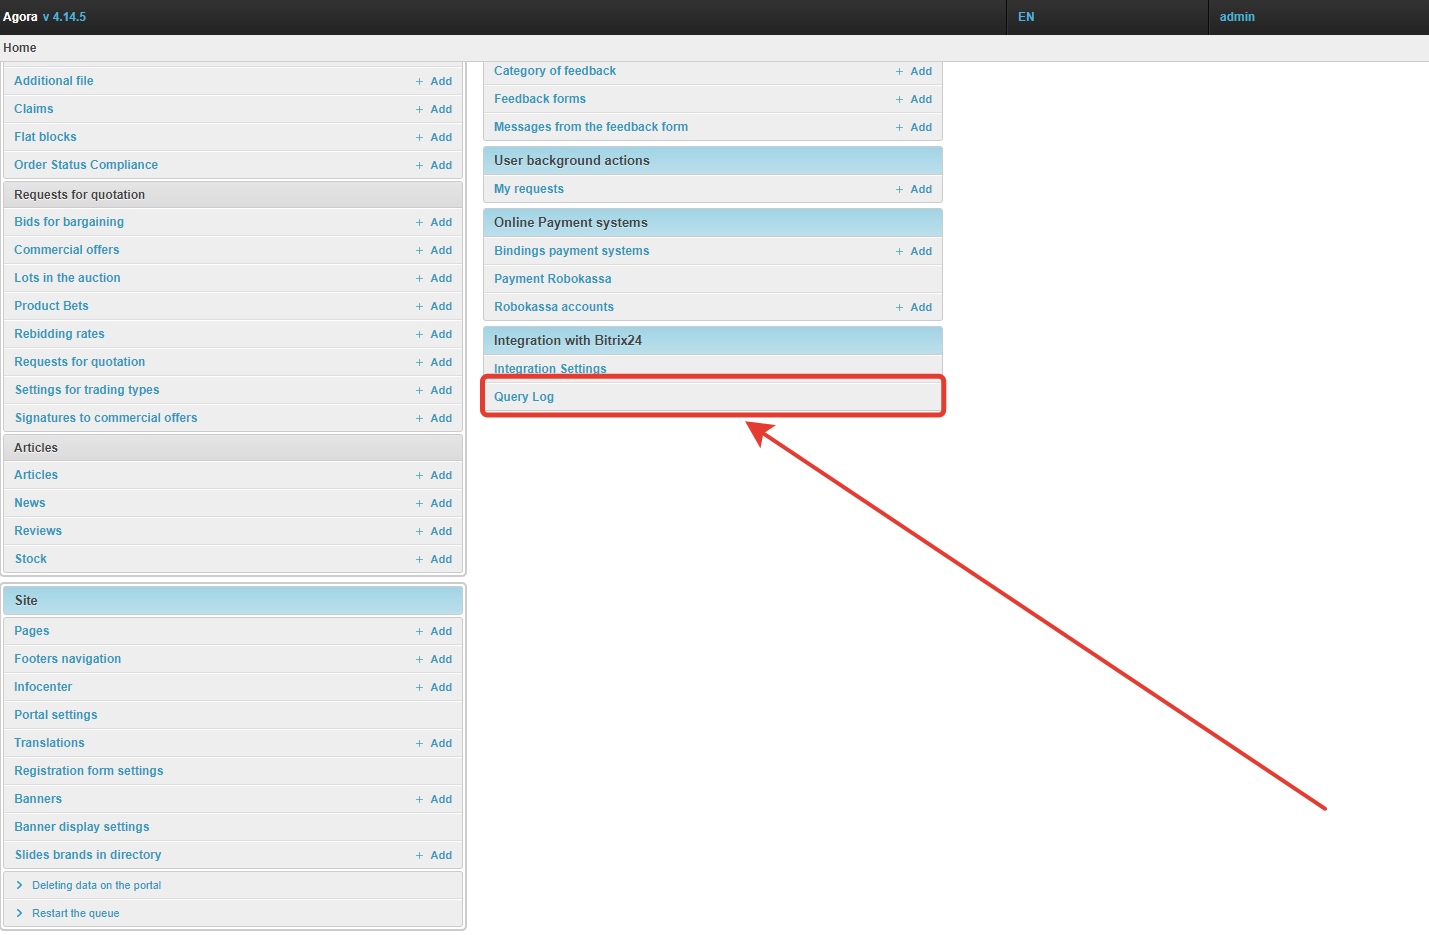
Task: Expand Deleting data on the portal
Action: click(x=96, y=885)
